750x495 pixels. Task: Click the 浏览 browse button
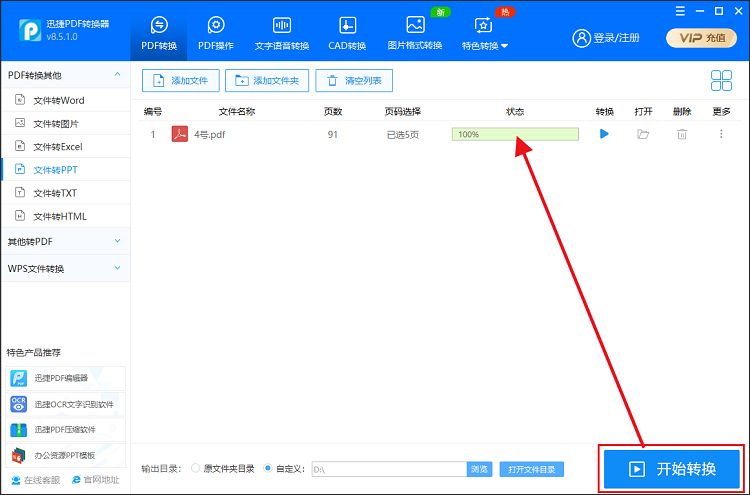coord(479,469)
